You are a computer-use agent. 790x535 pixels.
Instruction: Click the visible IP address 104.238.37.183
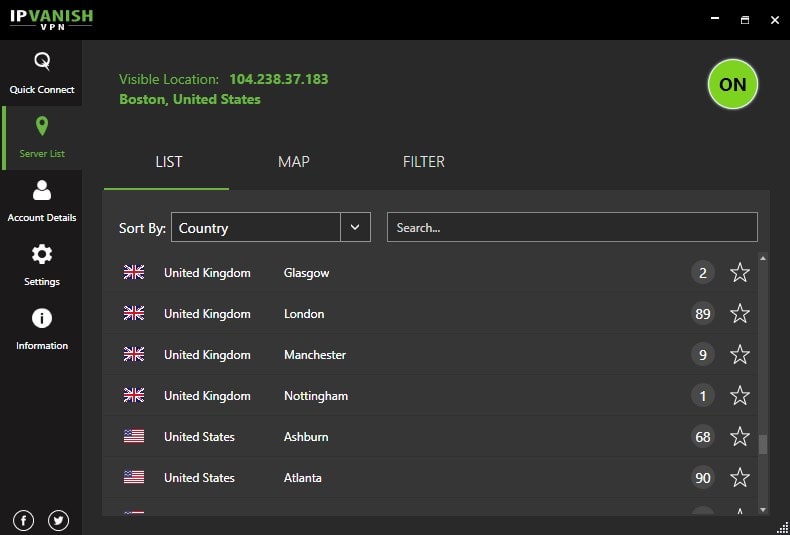tap(279, 79)
